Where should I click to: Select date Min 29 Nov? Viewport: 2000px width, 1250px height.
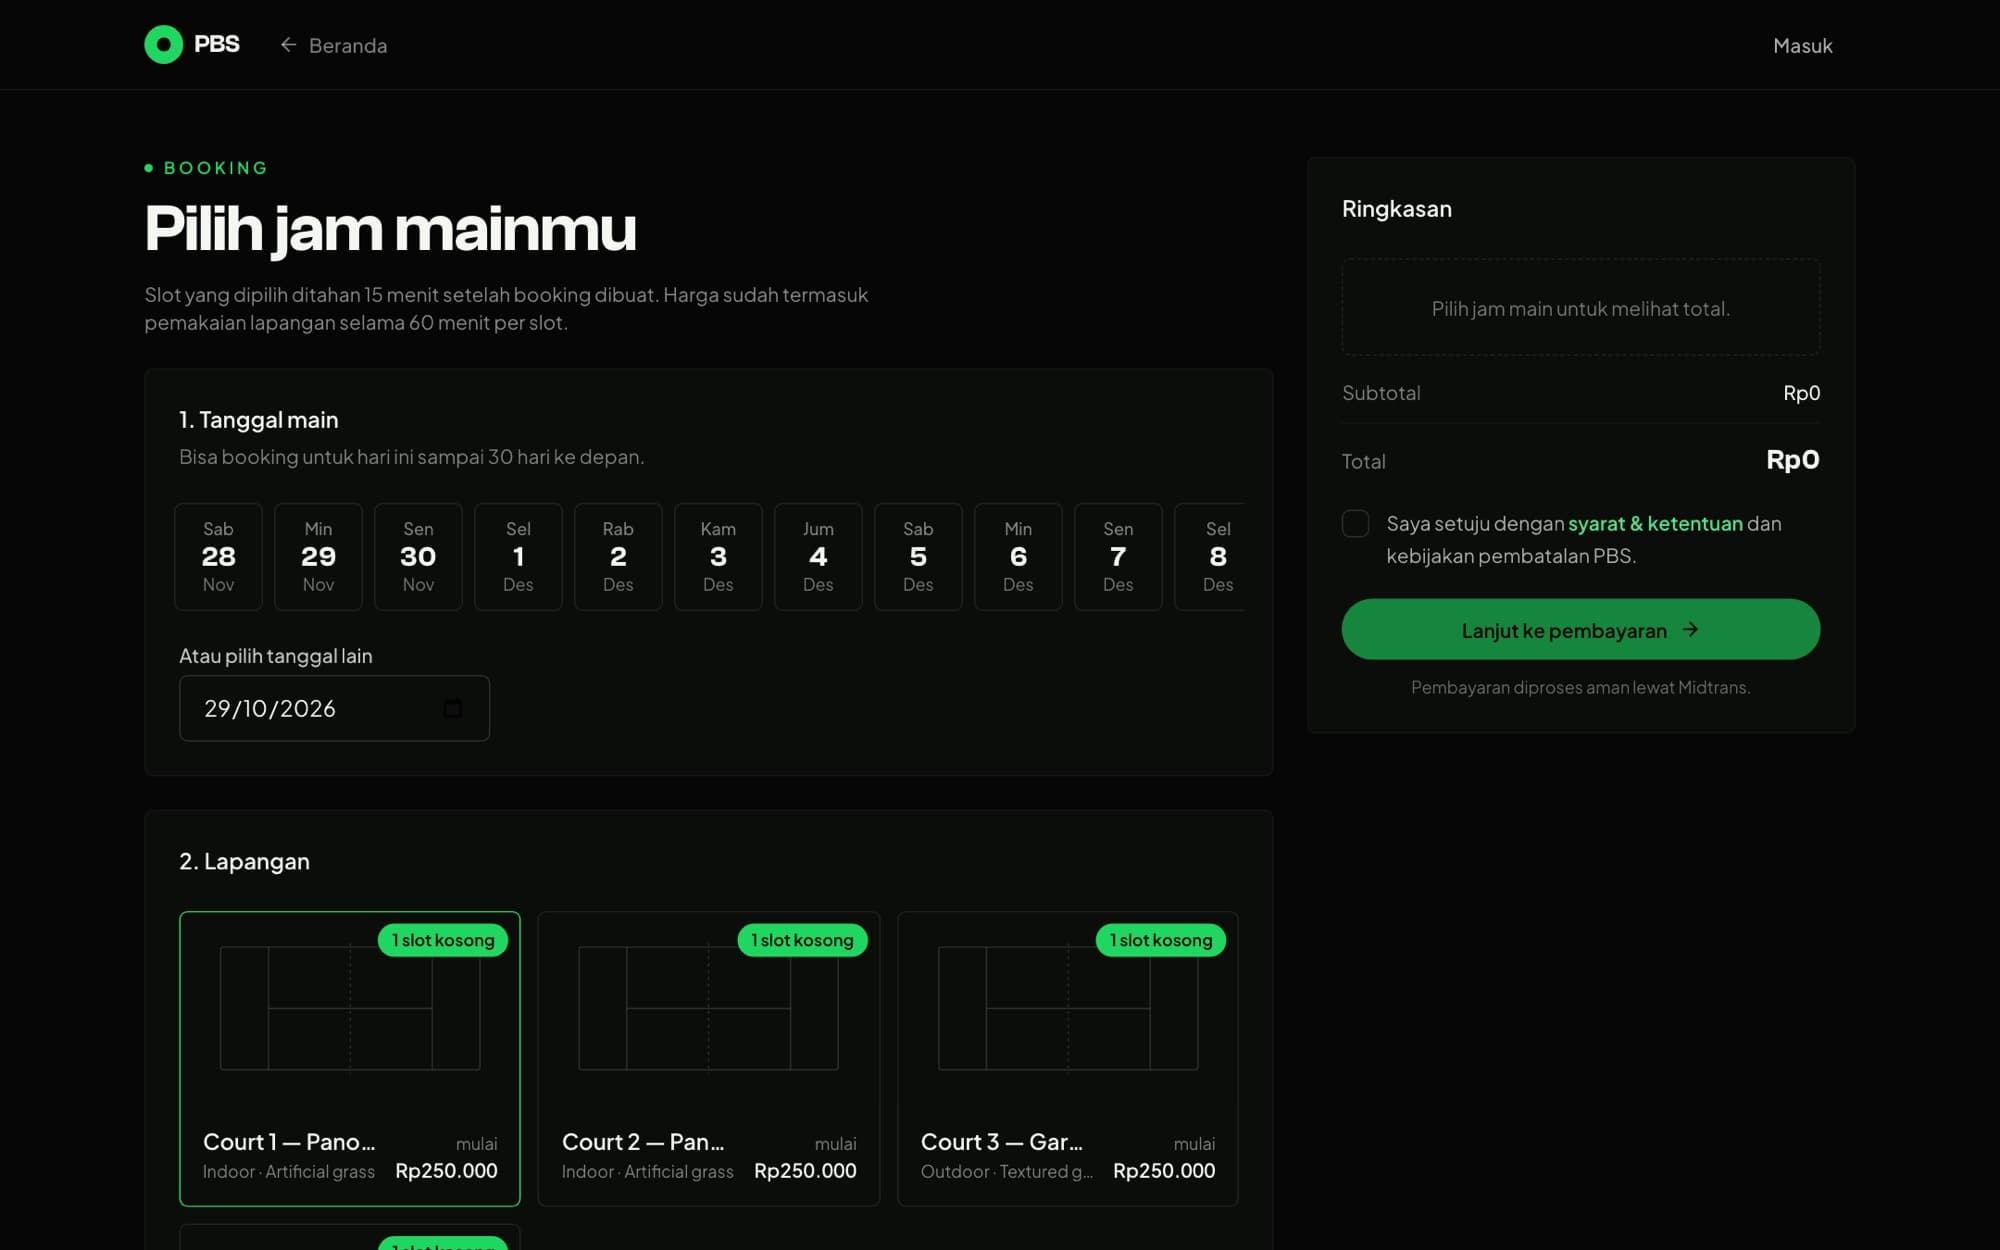click(318, 556)
